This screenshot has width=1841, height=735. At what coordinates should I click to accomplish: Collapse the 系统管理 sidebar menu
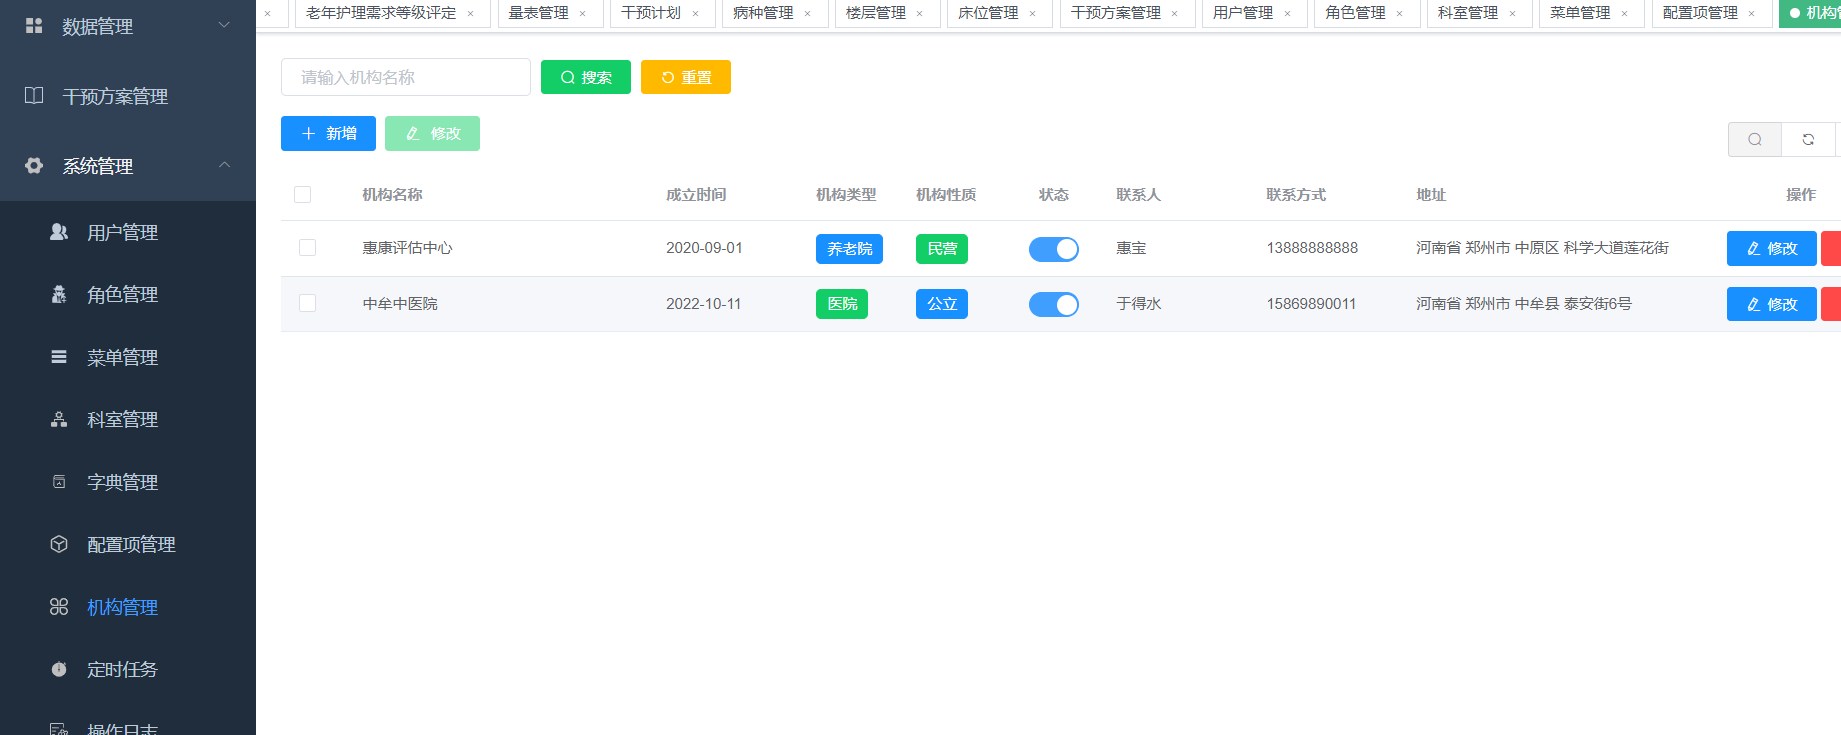click(x=127, y=166)
